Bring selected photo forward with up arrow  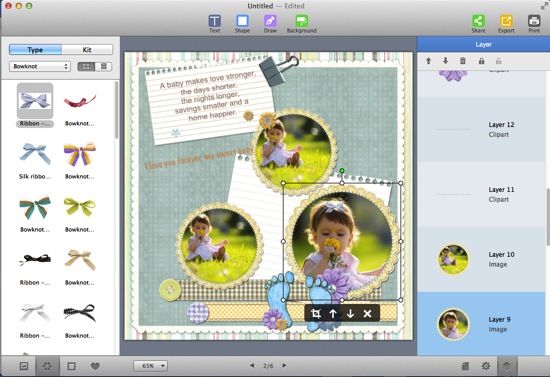tap(333, 314)
